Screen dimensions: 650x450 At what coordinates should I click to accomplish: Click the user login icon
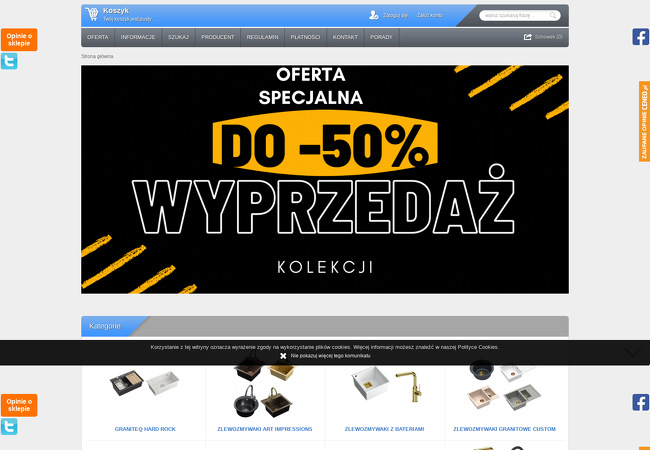tap(374, 15)
